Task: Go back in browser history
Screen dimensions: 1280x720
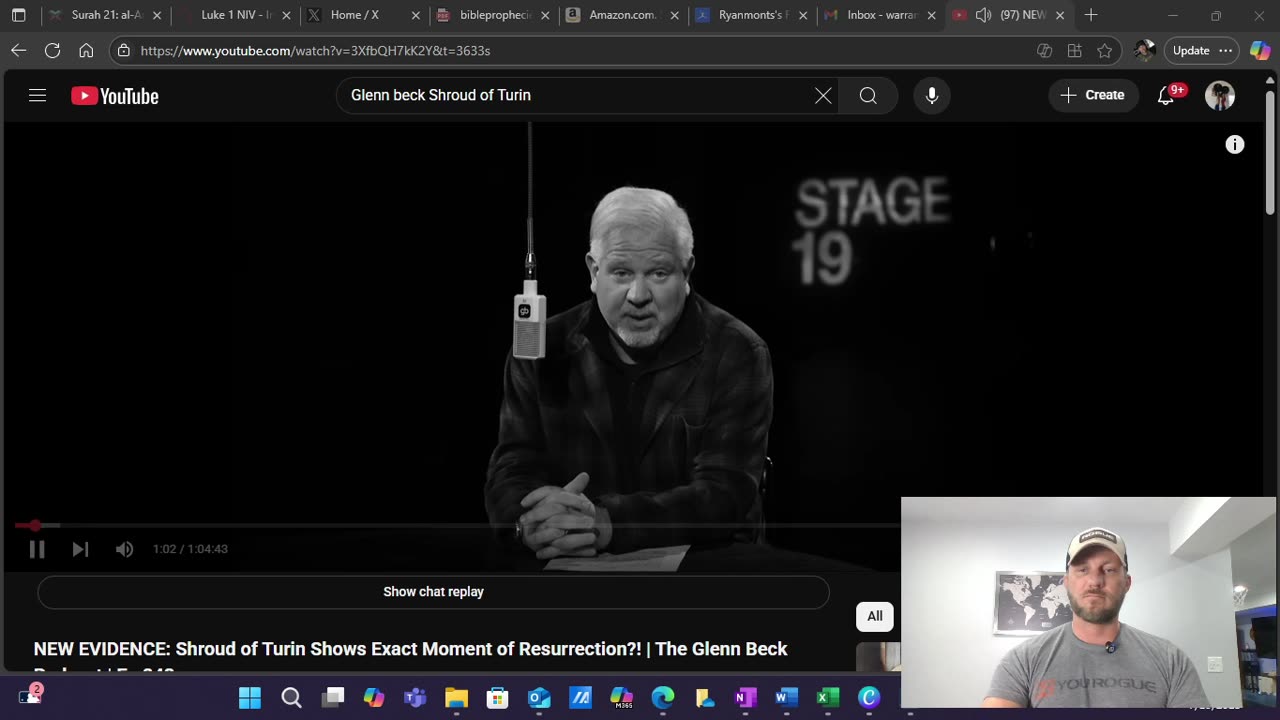Action: click(x=19, y=50)
